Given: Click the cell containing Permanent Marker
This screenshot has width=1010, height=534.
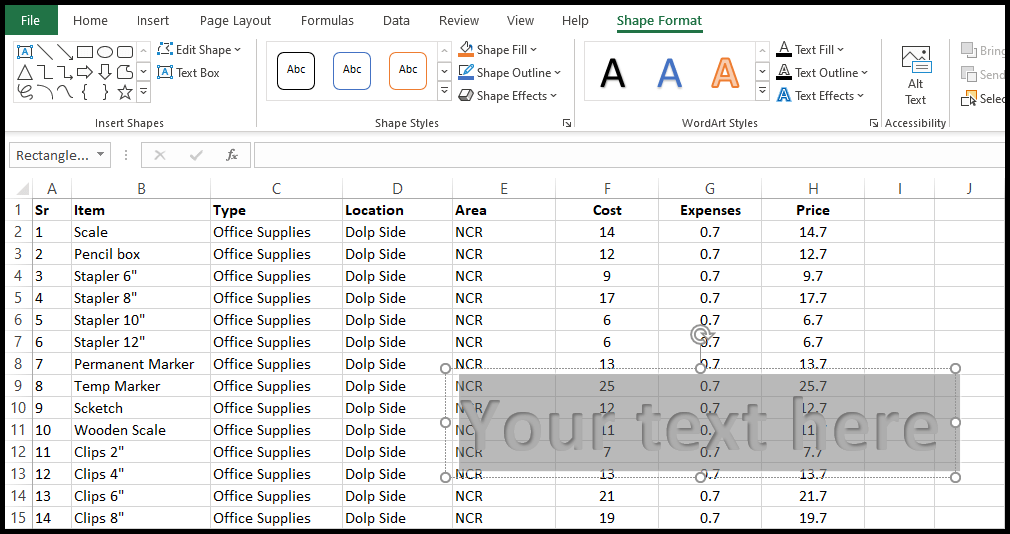Looking at the screenshot, I should [141, 364].
